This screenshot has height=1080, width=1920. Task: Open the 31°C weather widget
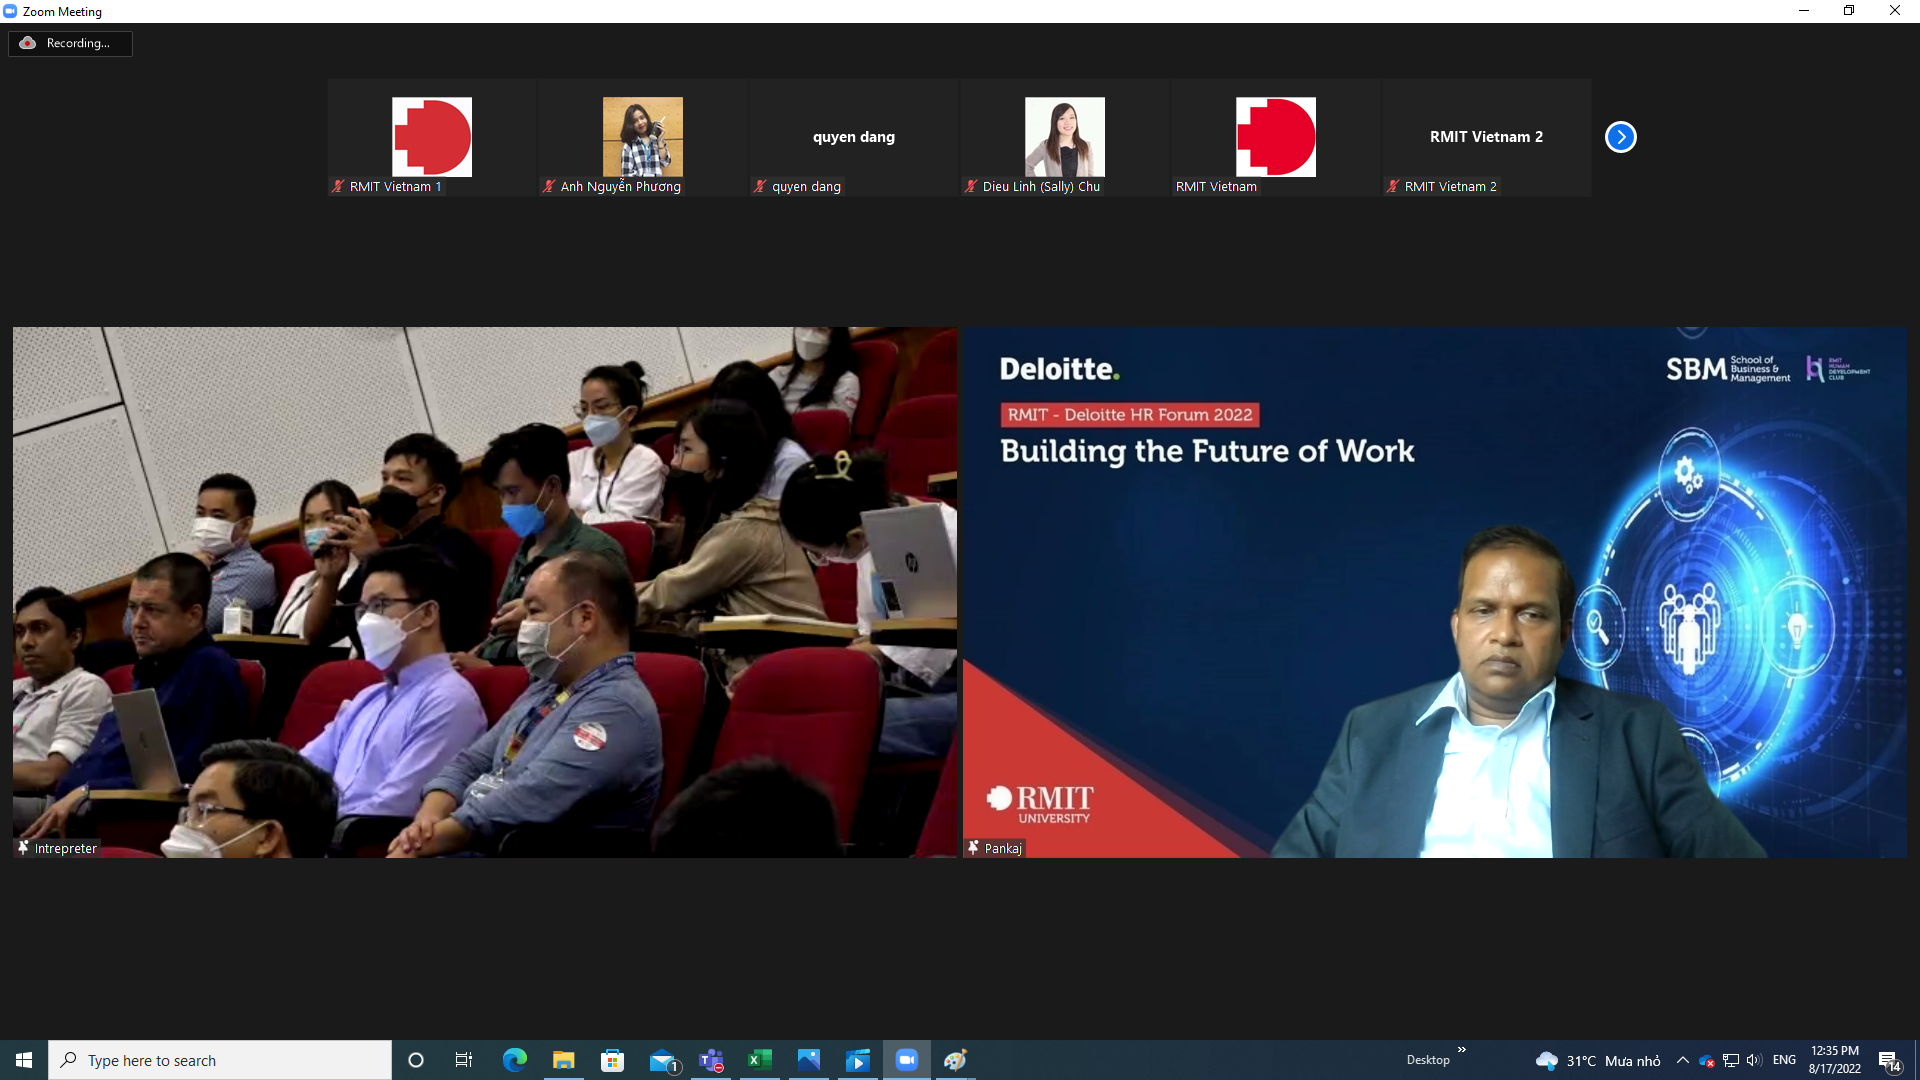(x=1598, y=1060)
